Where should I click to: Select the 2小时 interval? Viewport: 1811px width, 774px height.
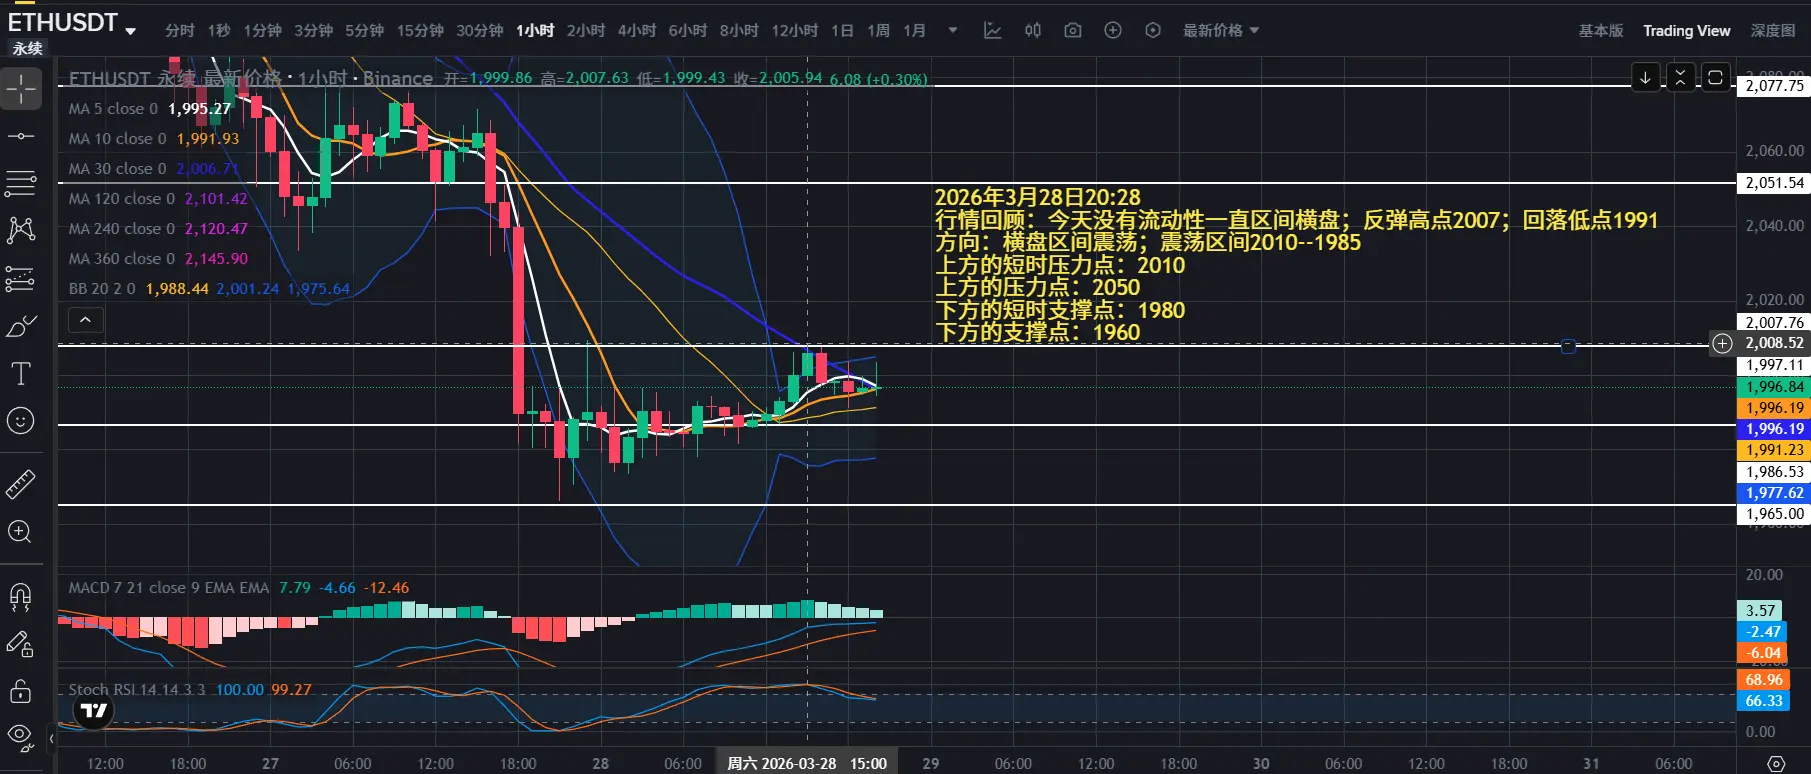[586, 31]
